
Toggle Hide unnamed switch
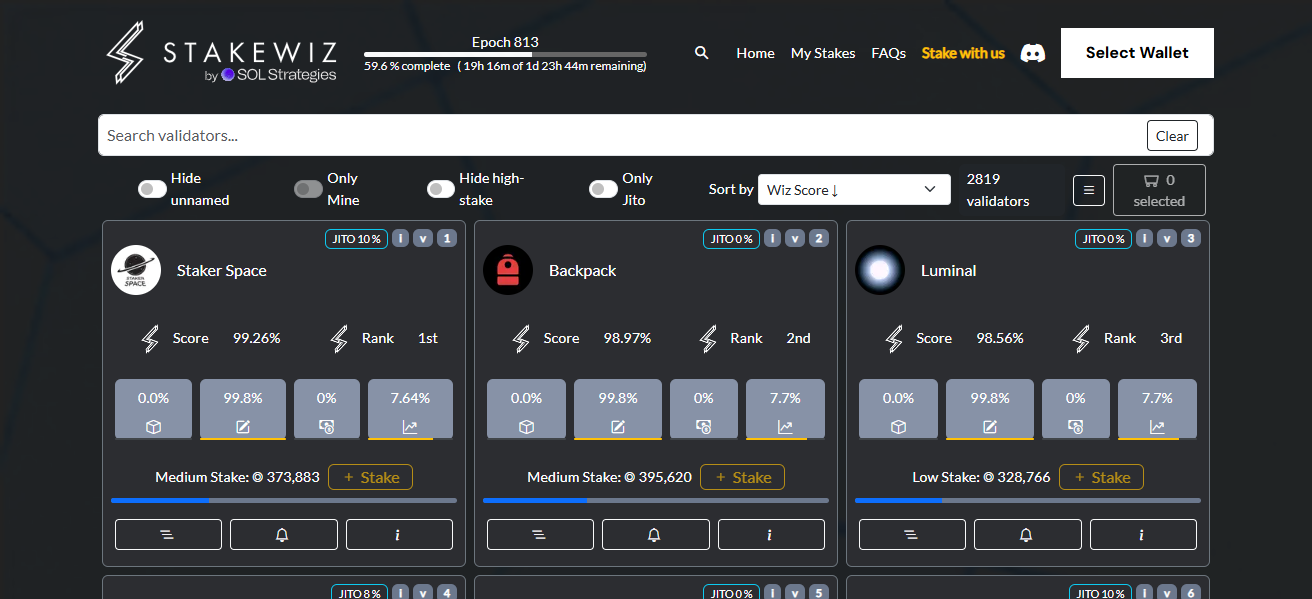tap(152, 189)
